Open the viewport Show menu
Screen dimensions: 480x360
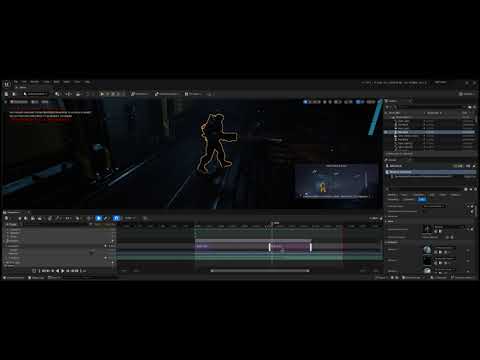tap(45, 102)
